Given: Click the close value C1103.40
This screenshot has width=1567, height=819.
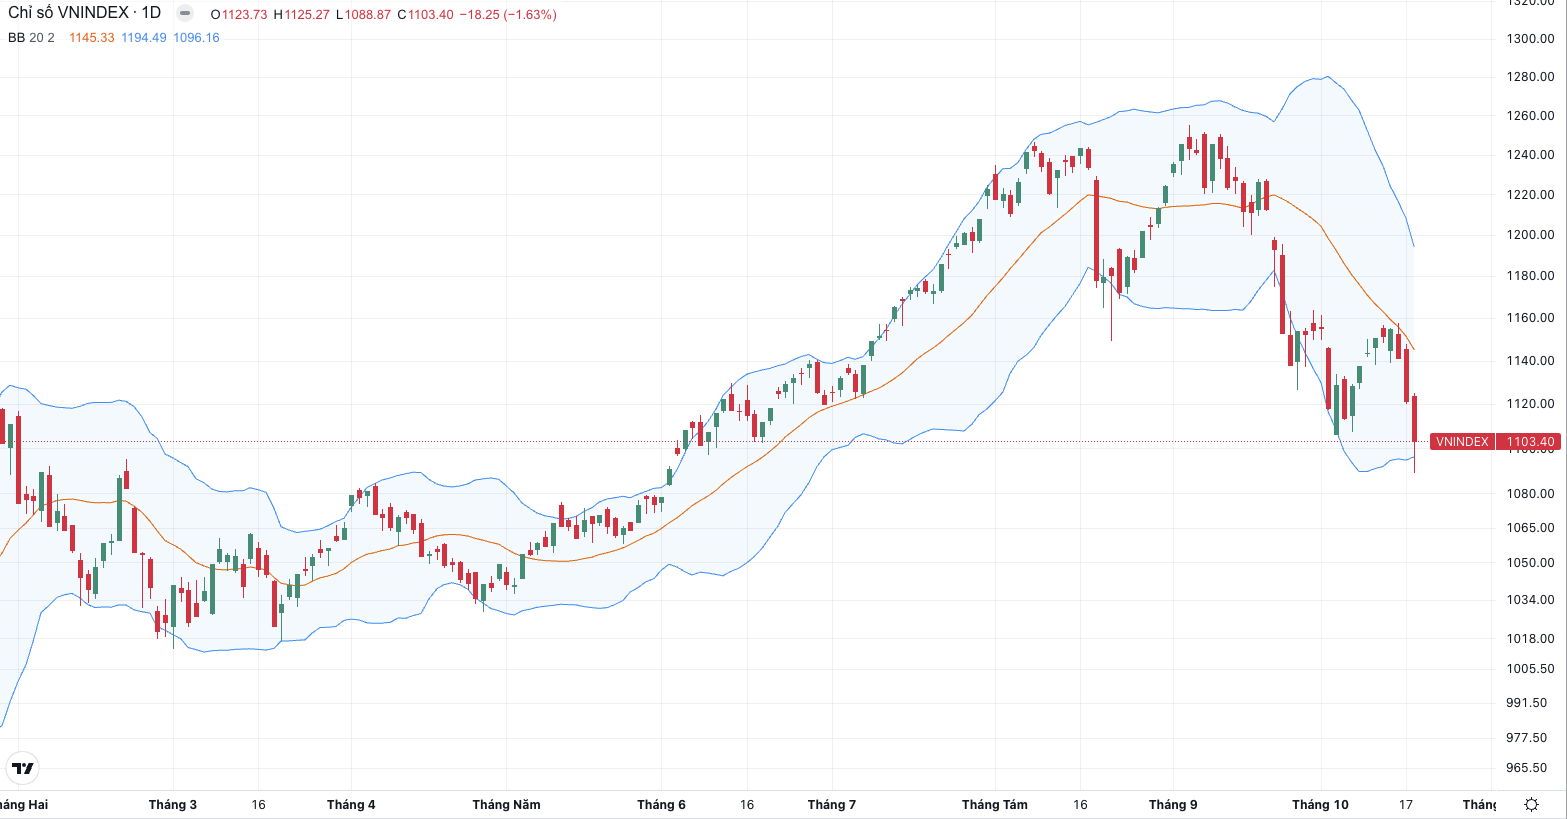Looking at the screenshot, I should (425, 15).
